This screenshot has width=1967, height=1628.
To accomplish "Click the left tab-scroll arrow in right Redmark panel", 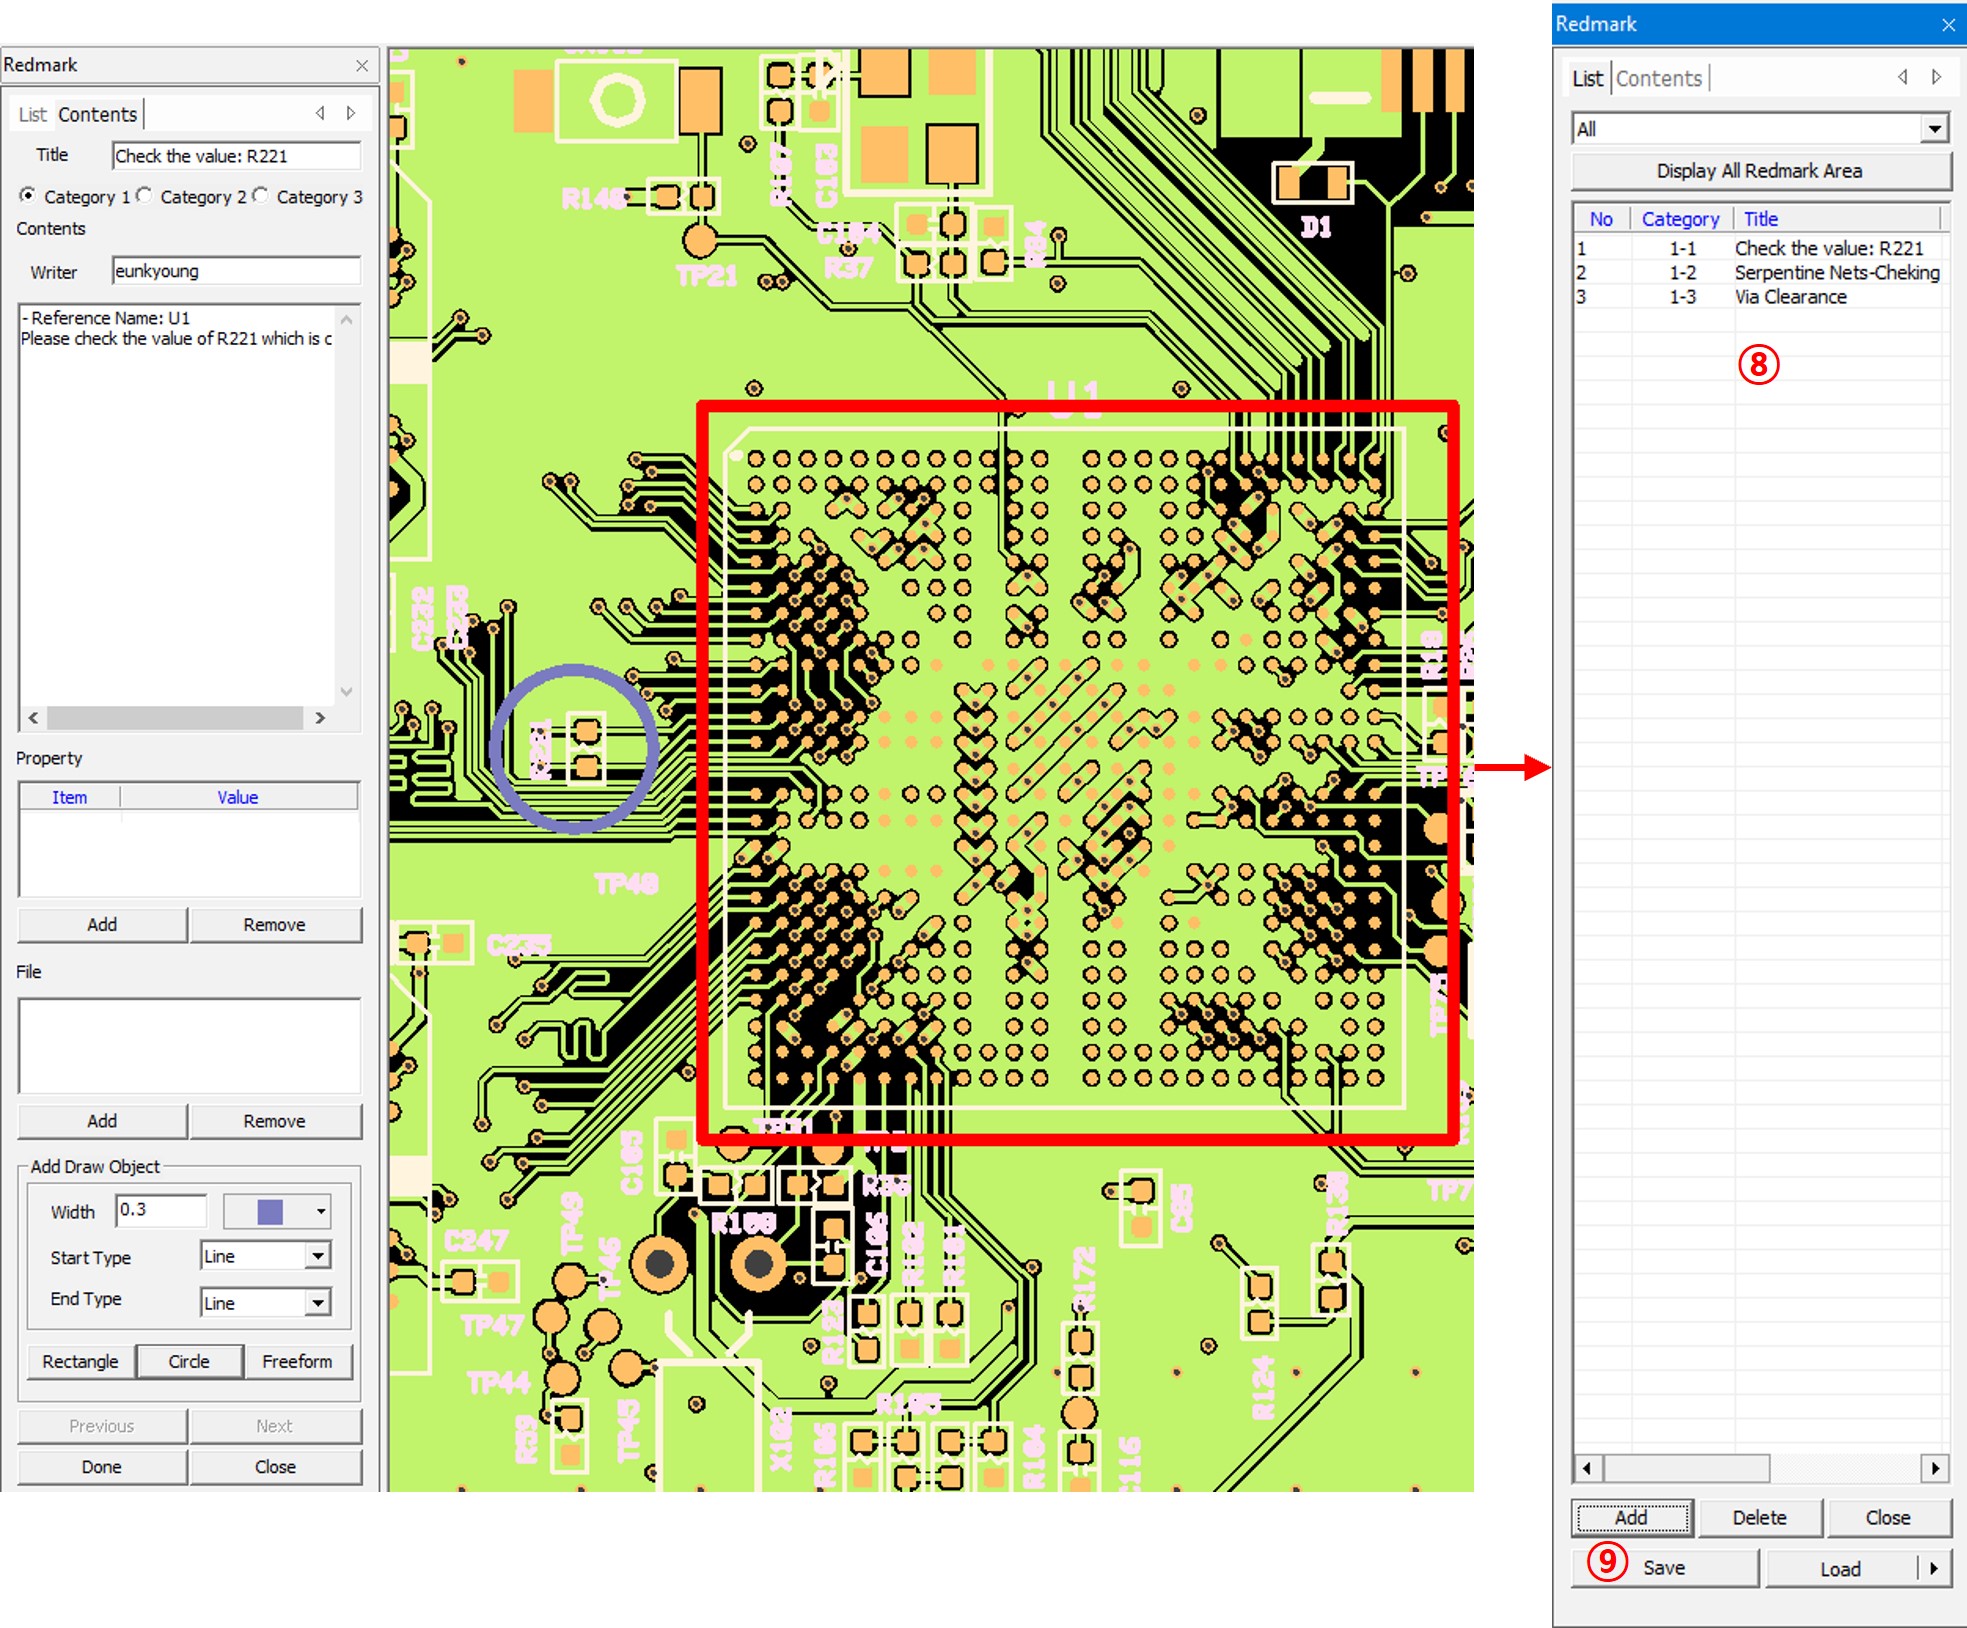I will 1902,77.
